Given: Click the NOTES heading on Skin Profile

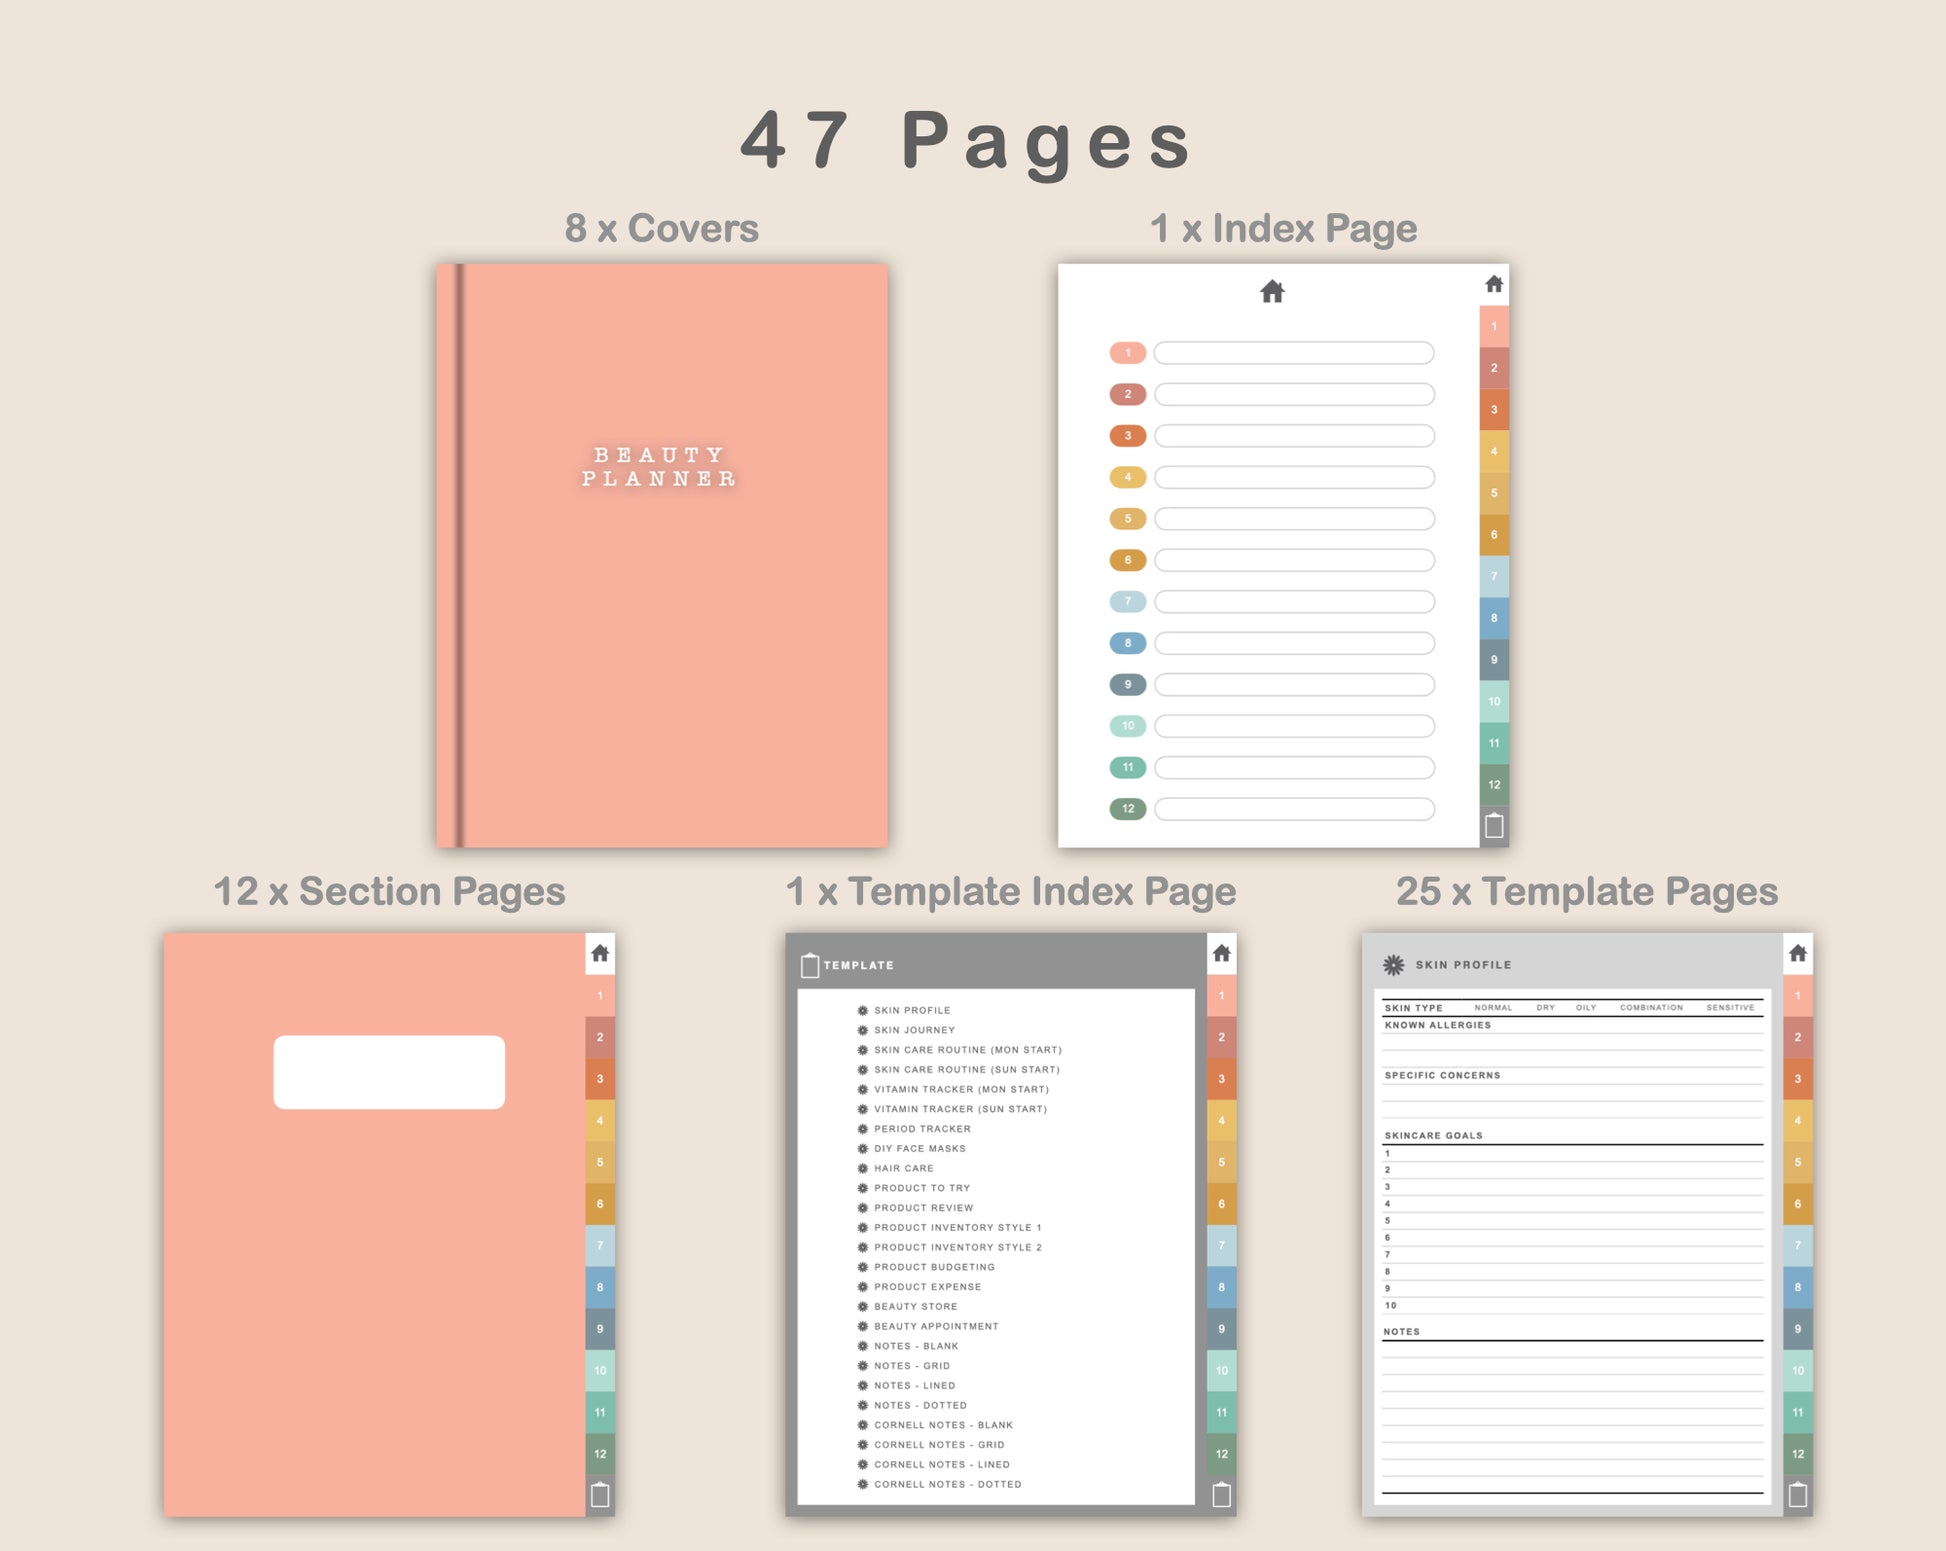Looking at the screenshot, I should point(1401,1332).
